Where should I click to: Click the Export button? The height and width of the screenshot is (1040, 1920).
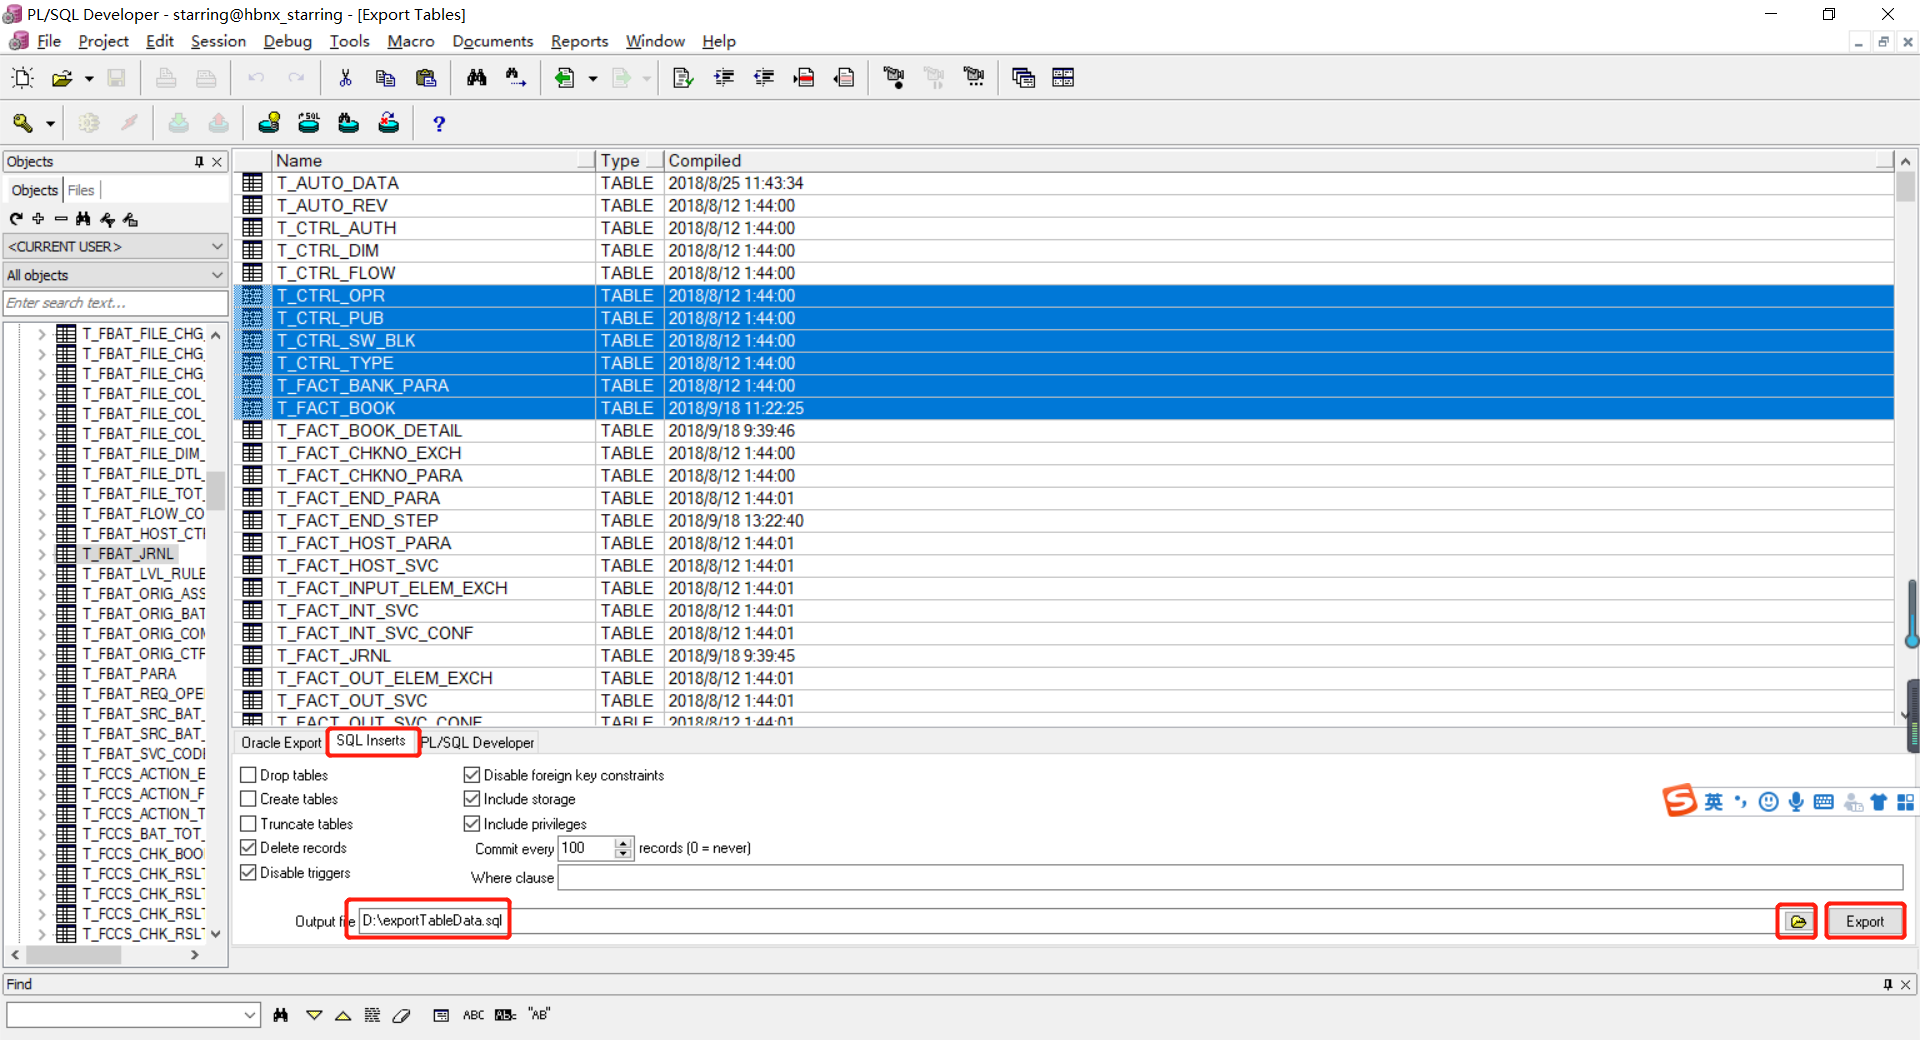point(1864,921)
